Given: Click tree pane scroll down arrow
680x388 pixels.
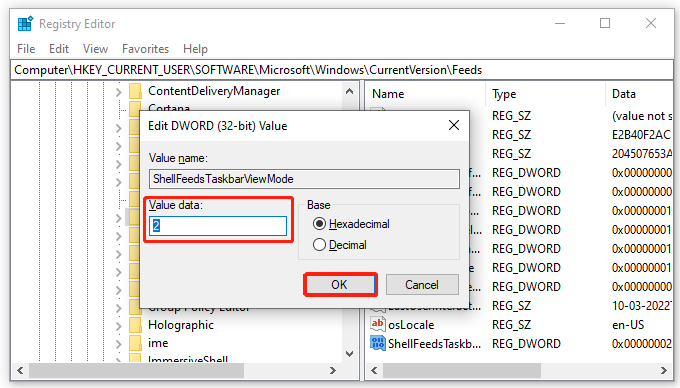Looking at the screenshot, I should (x=350, y=354).
